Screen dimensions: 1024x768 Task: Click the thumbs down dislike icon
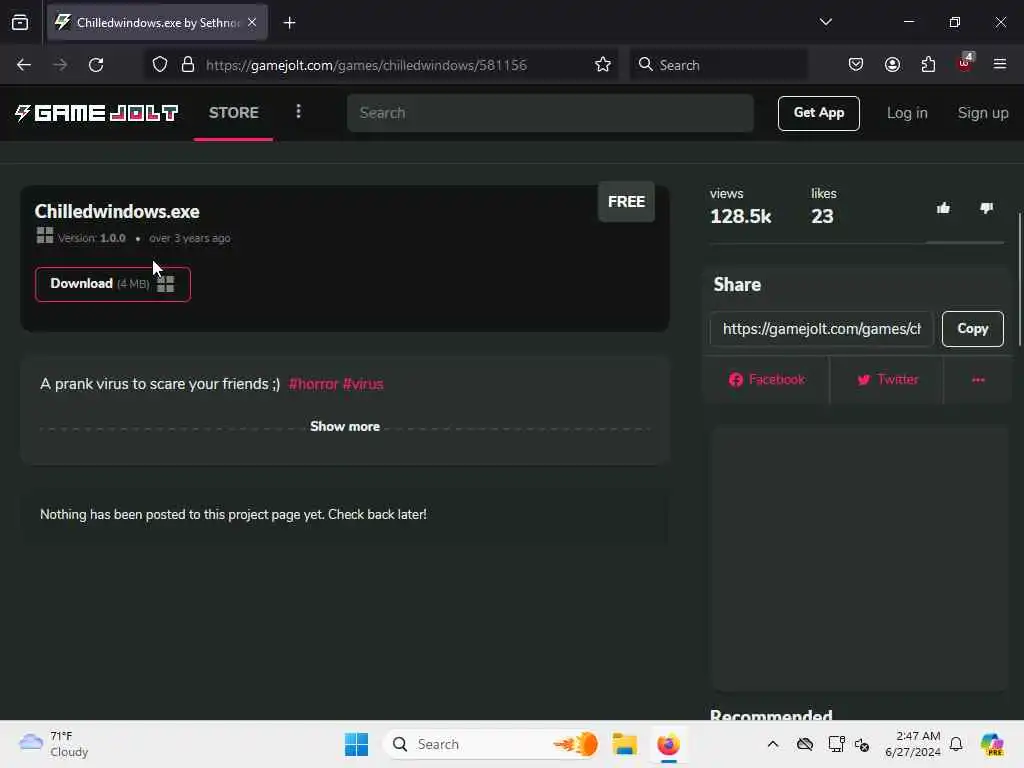click(986, 208)
